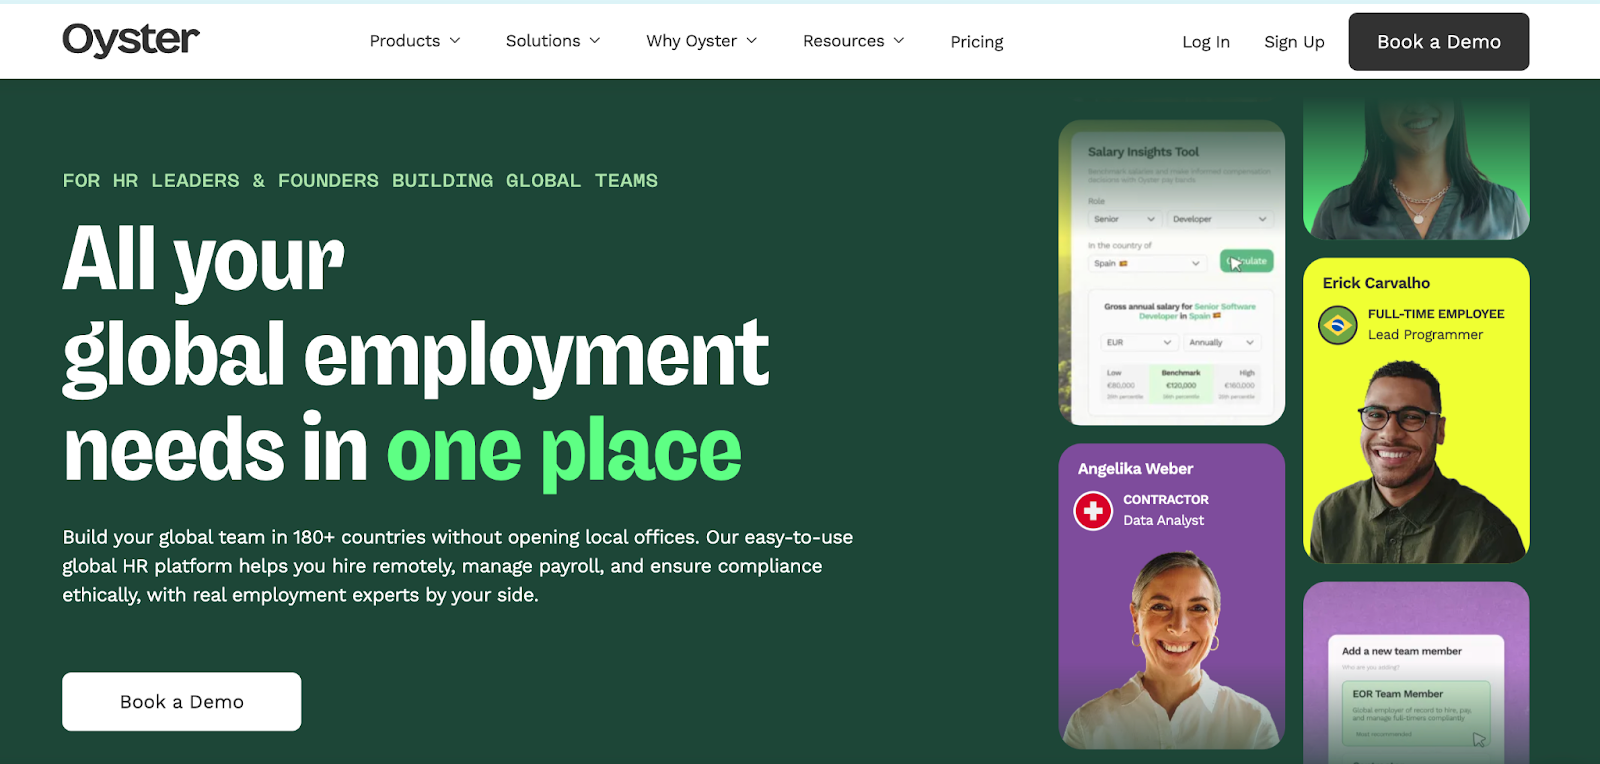Click the dark Book a Demo header button

(1439, 42)
